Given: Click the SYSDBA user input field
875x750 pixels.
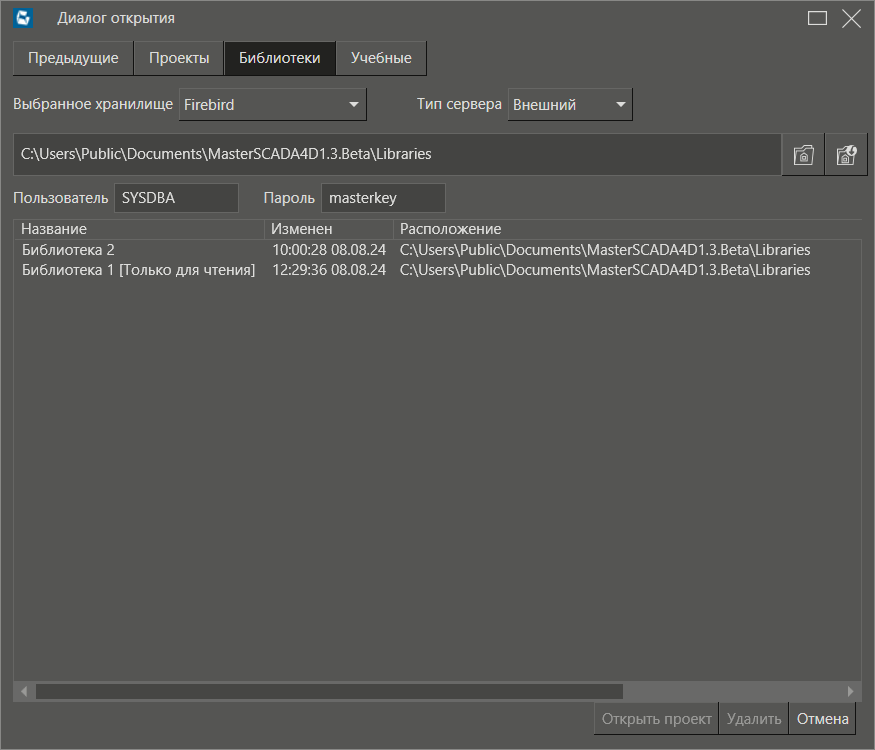Looking at the screenshot, I should (x=176, y=198).
